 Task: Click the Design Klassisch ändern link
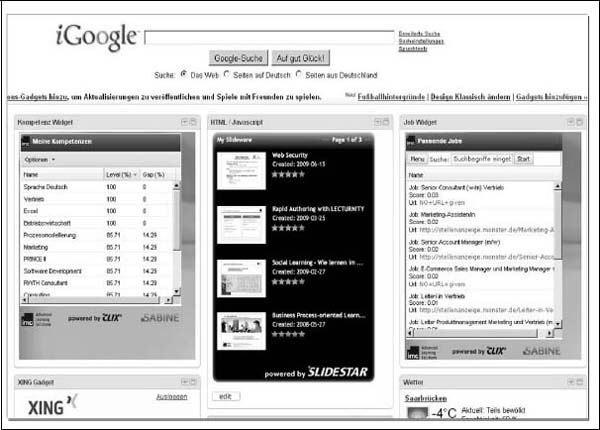click(x=470, y=97)
